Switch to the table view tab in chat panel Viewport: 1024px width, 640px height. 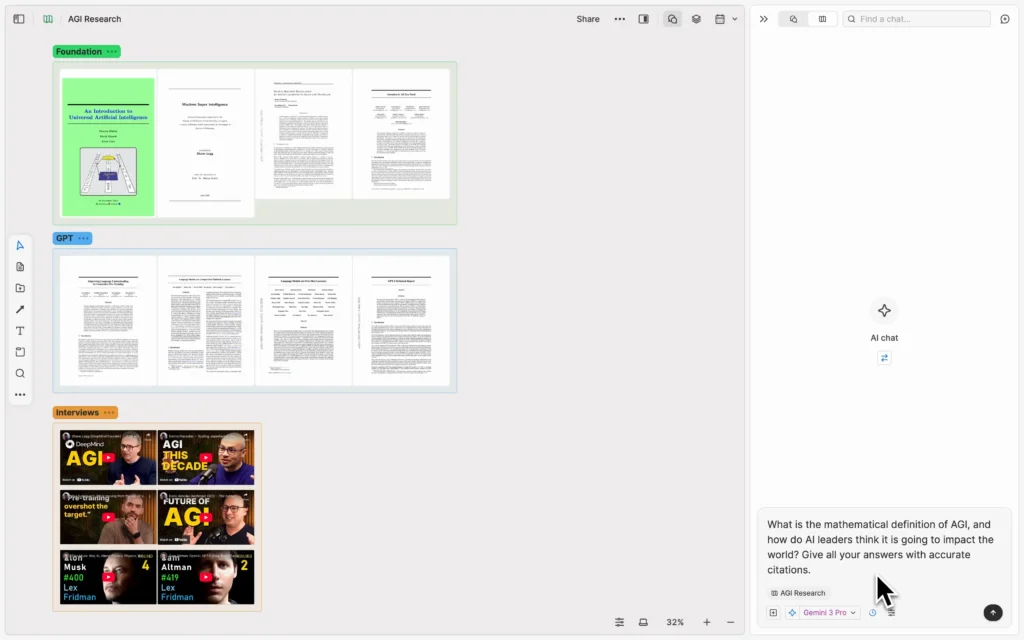822,18
